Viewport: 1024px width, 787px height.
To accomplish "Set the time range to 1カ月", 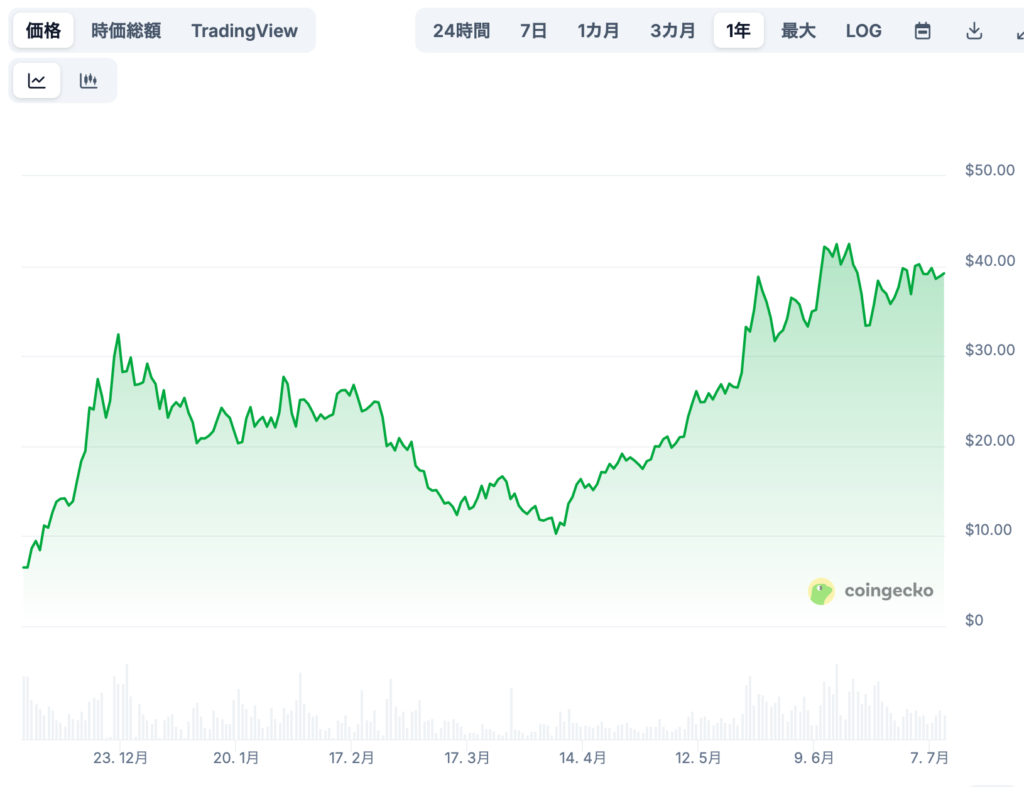I will [x=598, y=31].
